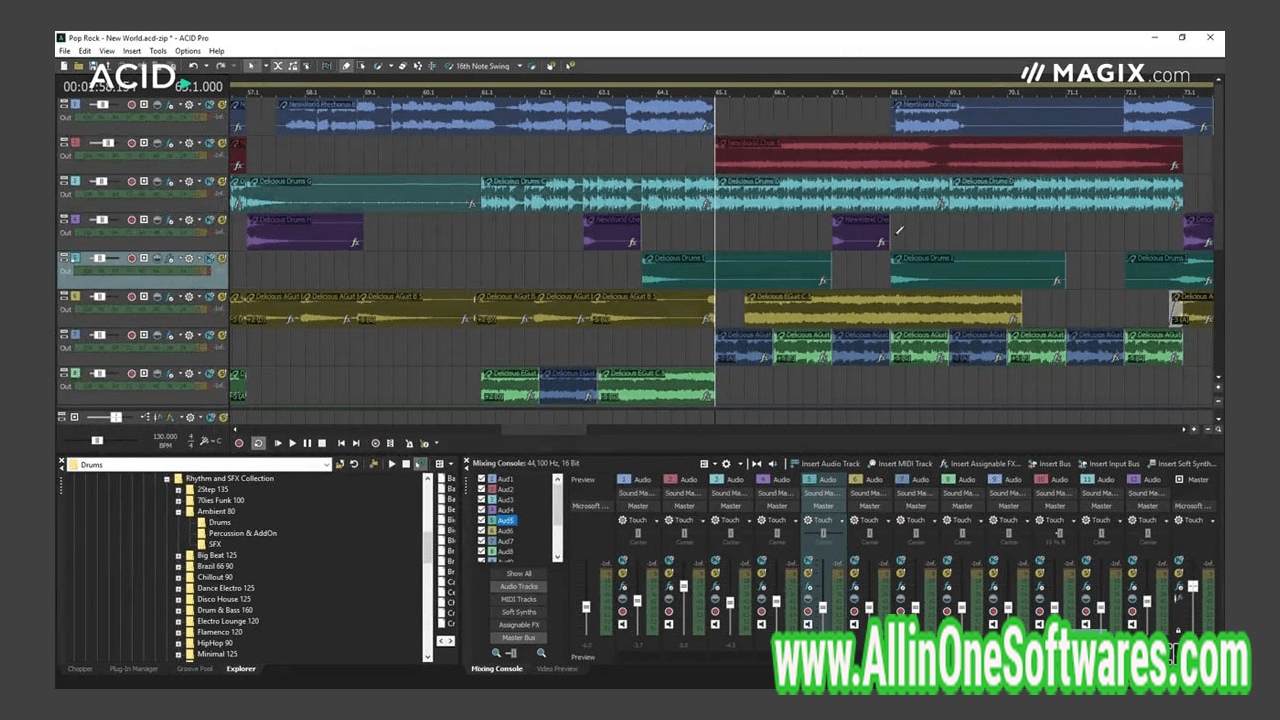Click Insert Assignable FX in mixer
Image resolution: width=1280 pixels, height=720 pixels.
[981, 464]
